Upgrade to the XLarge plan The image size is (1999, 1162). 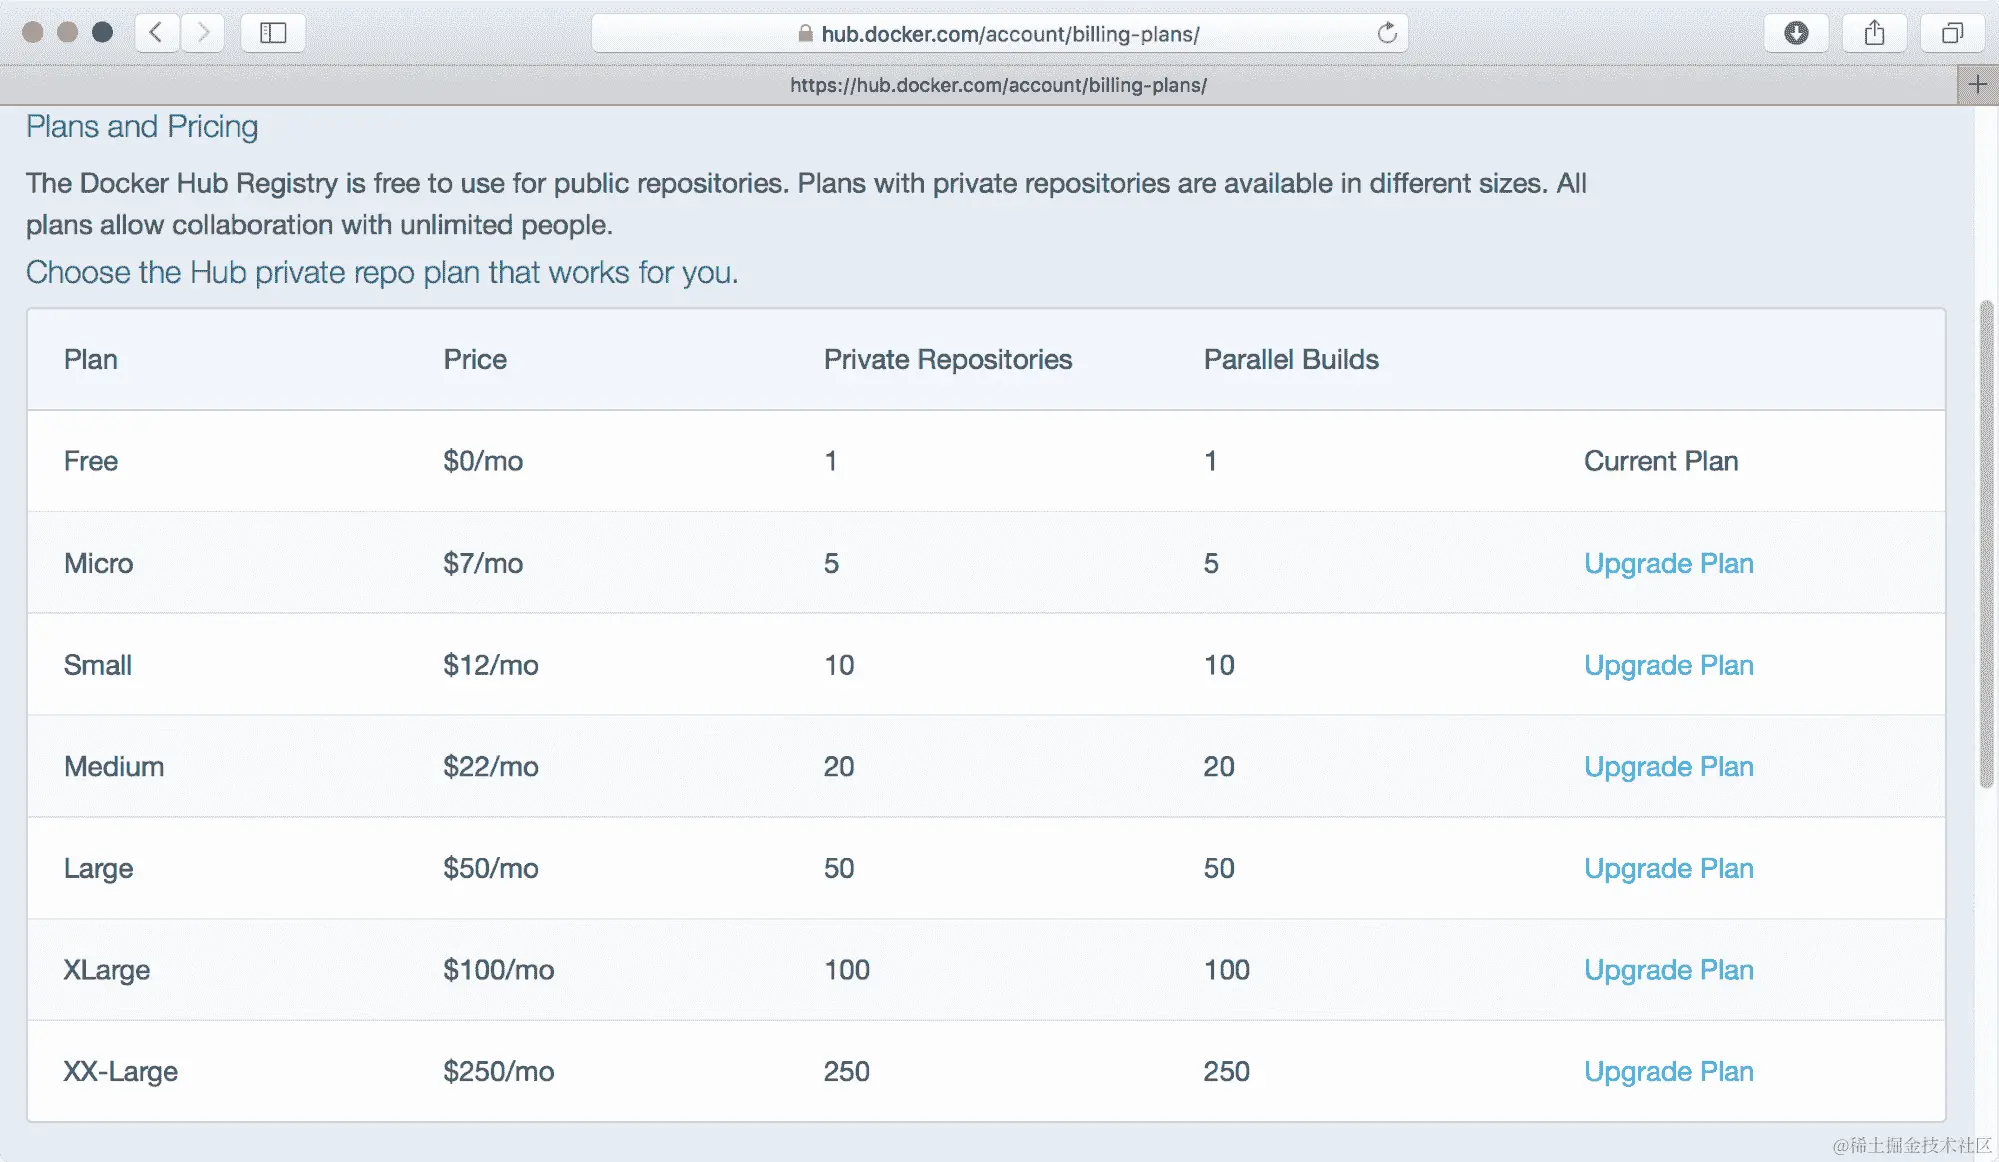1668,969
